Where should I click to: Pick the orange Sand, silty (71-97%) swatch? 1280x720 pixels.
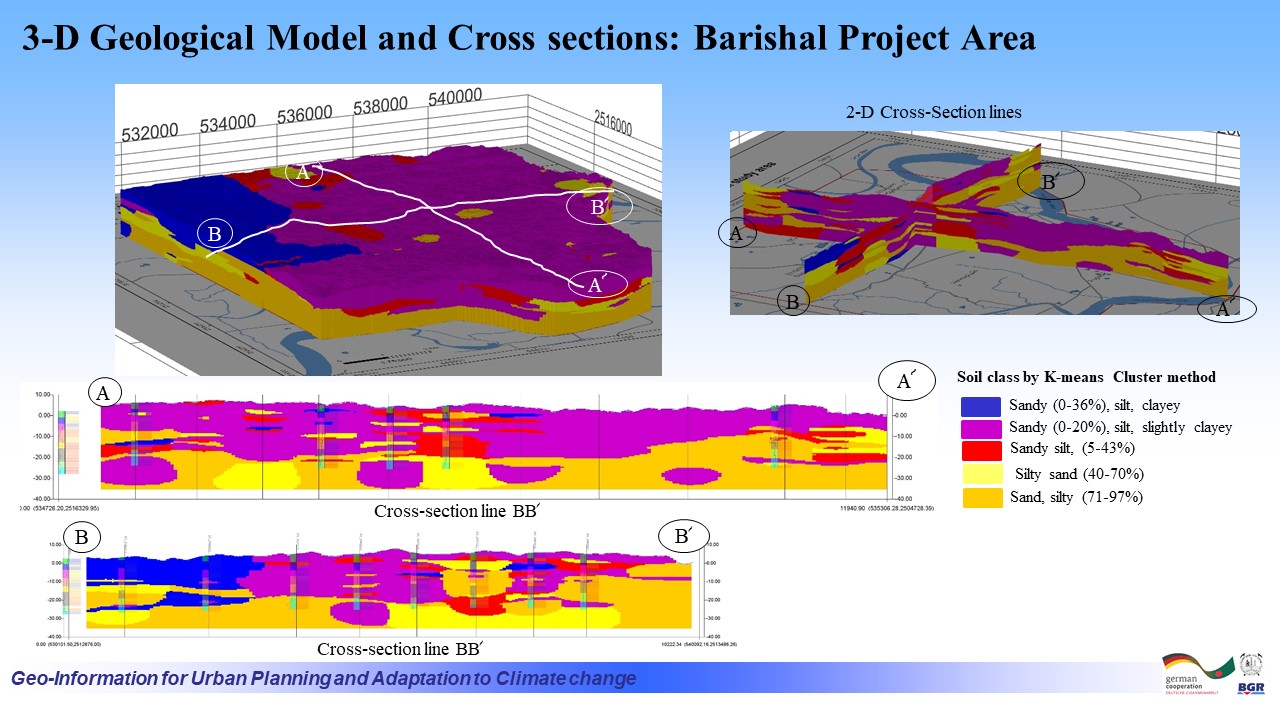coord(981,497)
